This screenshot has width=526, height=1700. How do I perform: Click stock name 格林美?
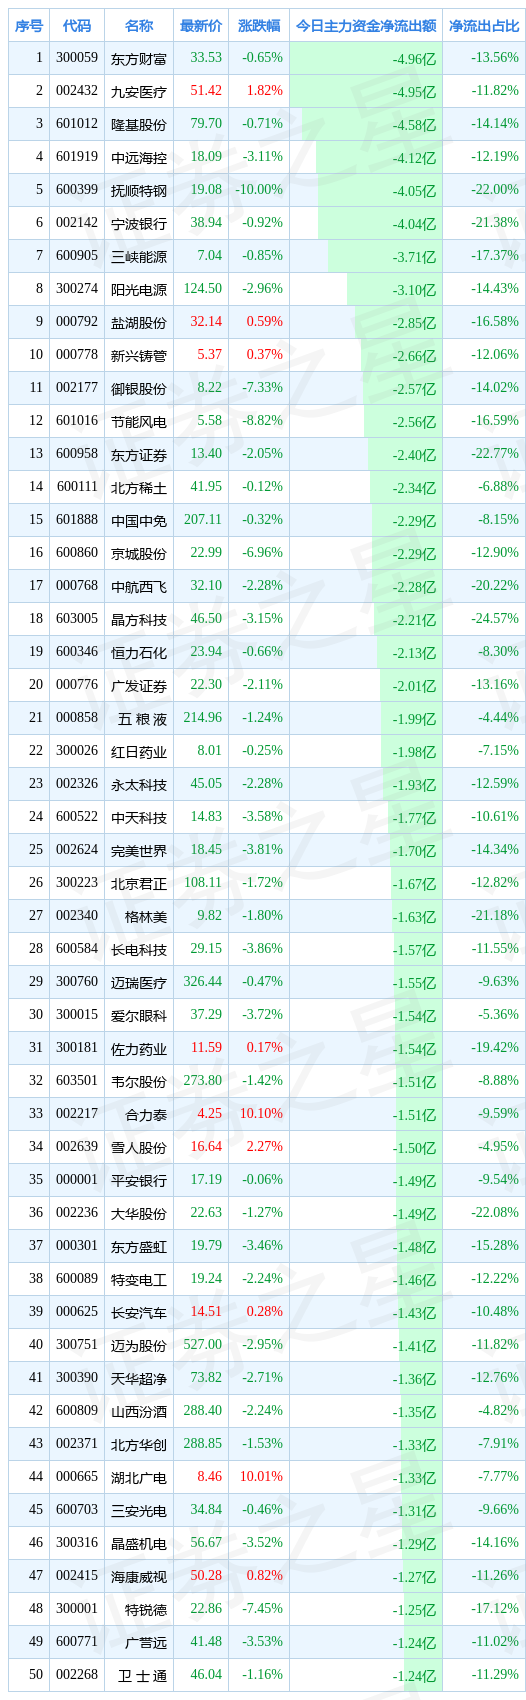(x=146, y=917)
